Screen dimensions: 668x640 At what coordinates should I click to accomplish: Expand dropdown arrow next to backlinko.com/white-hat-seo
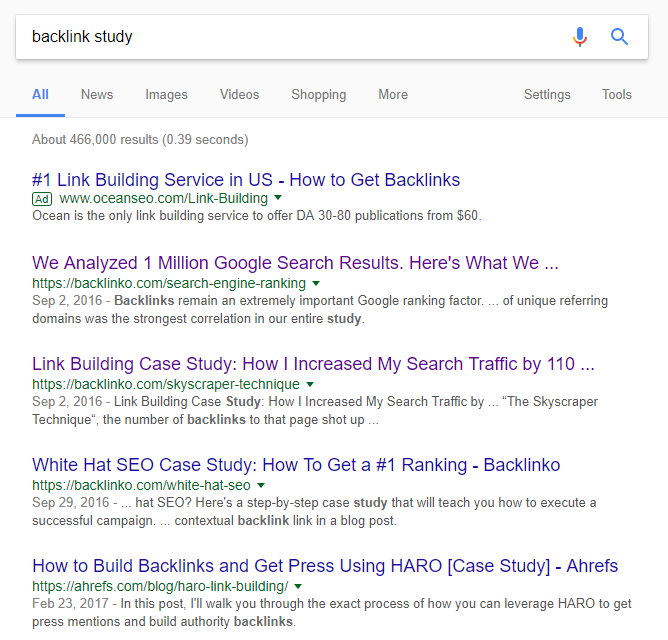tap(261, 485)
